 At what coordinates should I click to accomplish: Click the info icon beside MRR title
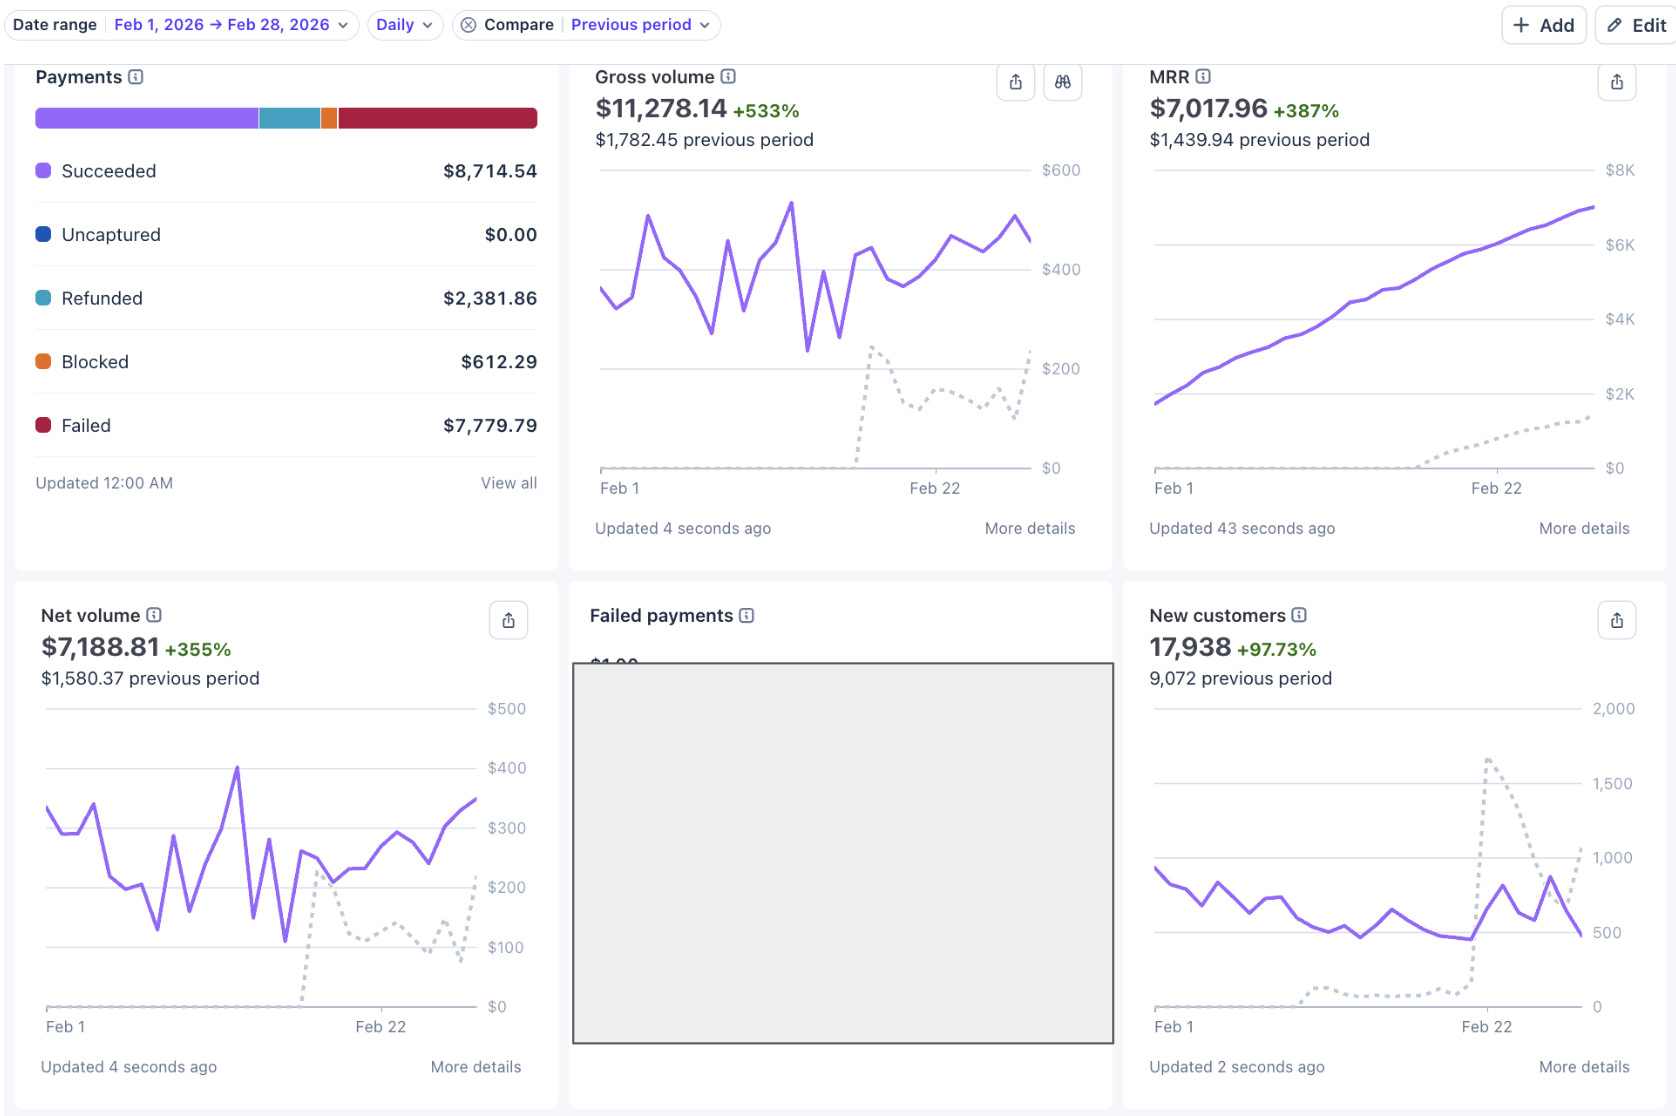click(x=1203, y=77)
